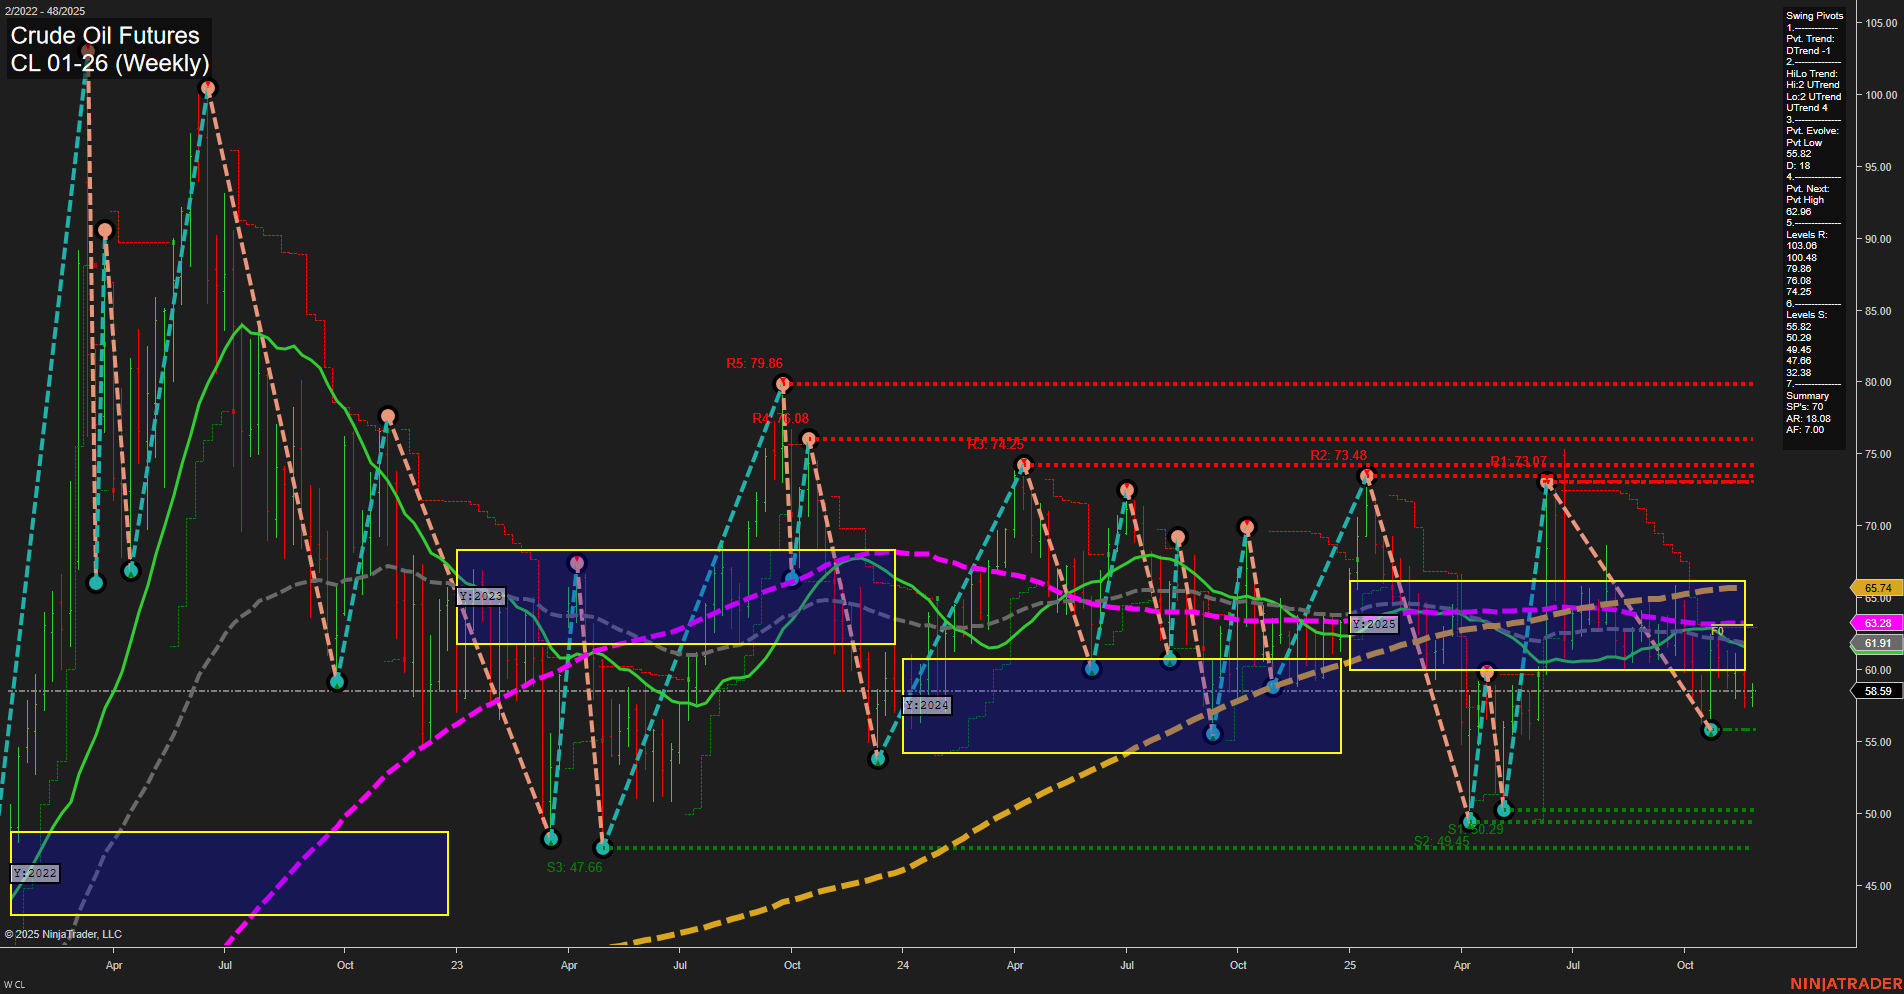Click the white 58.59 last price tag
This screenshot has height=994, width=1904.
1877,690
